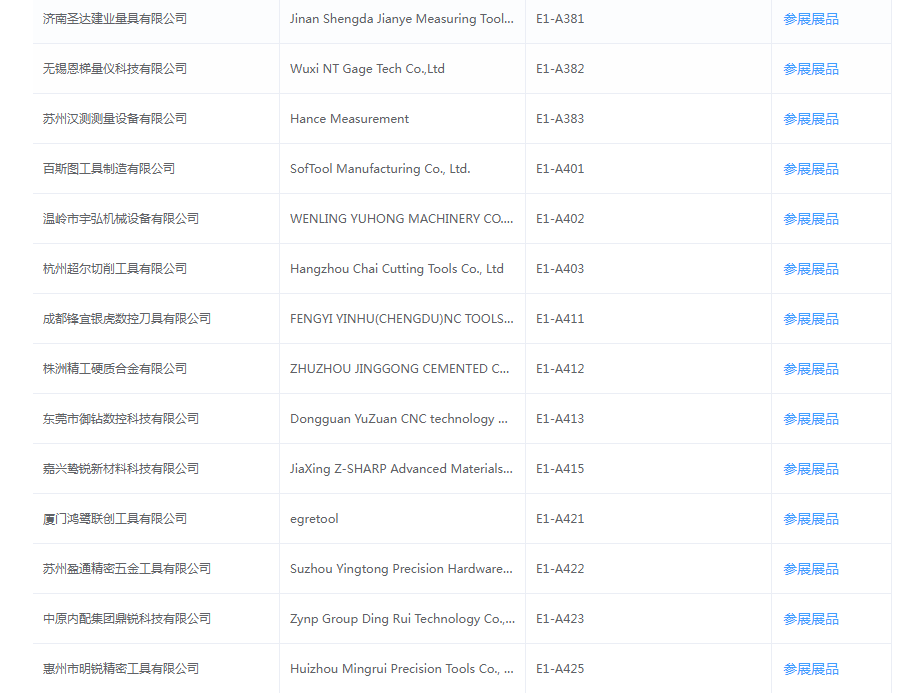The width and height of the screenshot is (907, 693).
Task: Click booth number E1-A423
Action: coord(560,619)
